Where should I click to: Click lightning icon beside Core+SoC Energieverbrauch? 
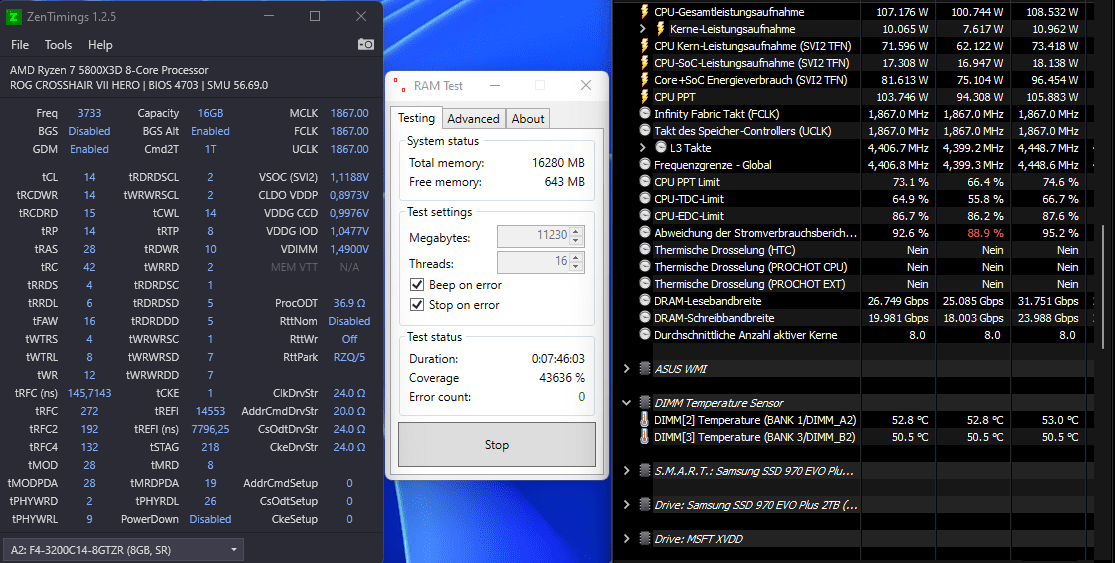click(x=644, y=80)
